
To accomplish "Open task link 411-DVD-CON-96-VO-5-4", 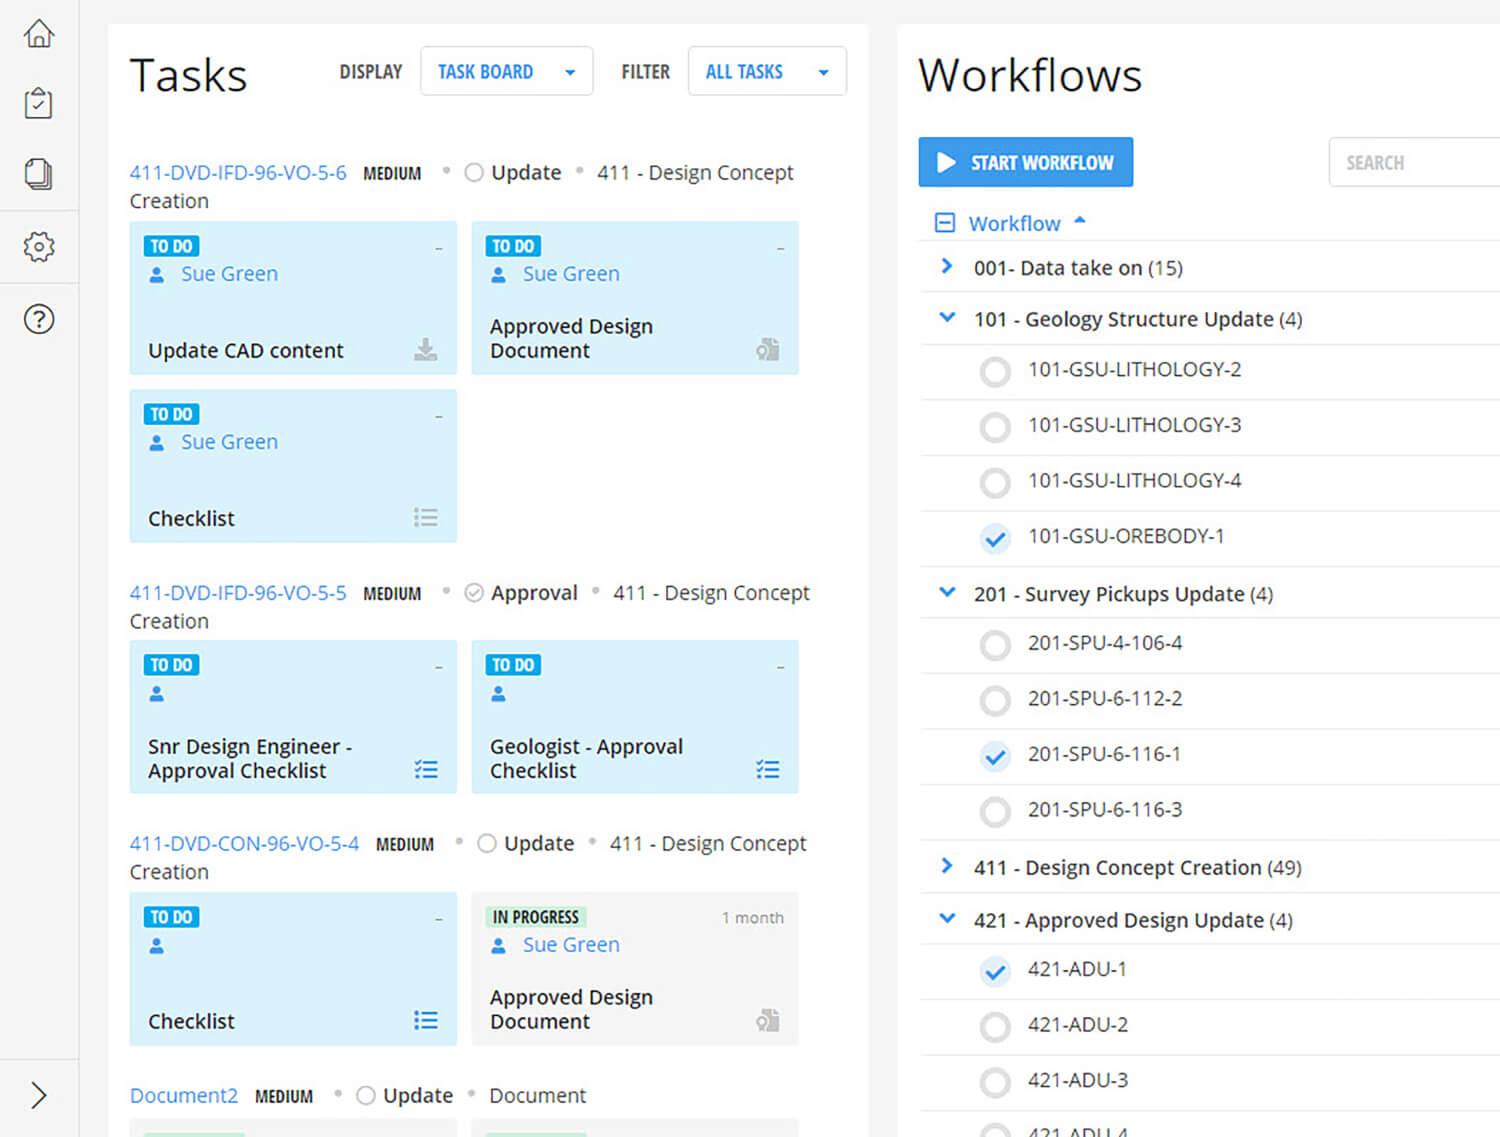I will 244,843.
